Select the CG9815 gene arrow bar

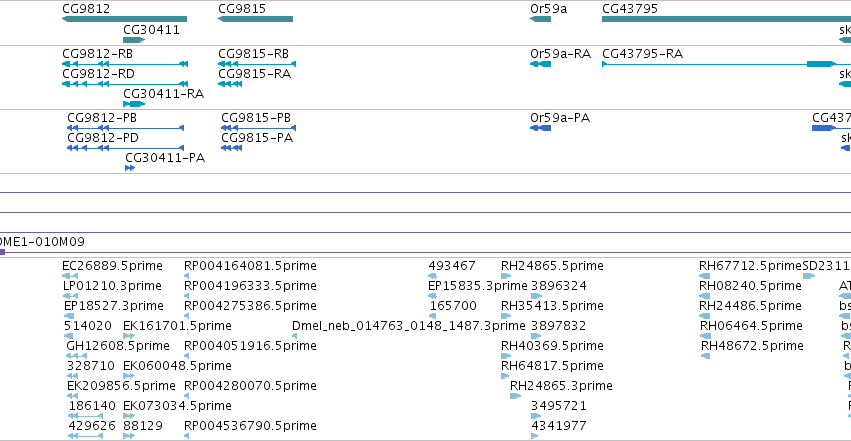coord(256,19)
